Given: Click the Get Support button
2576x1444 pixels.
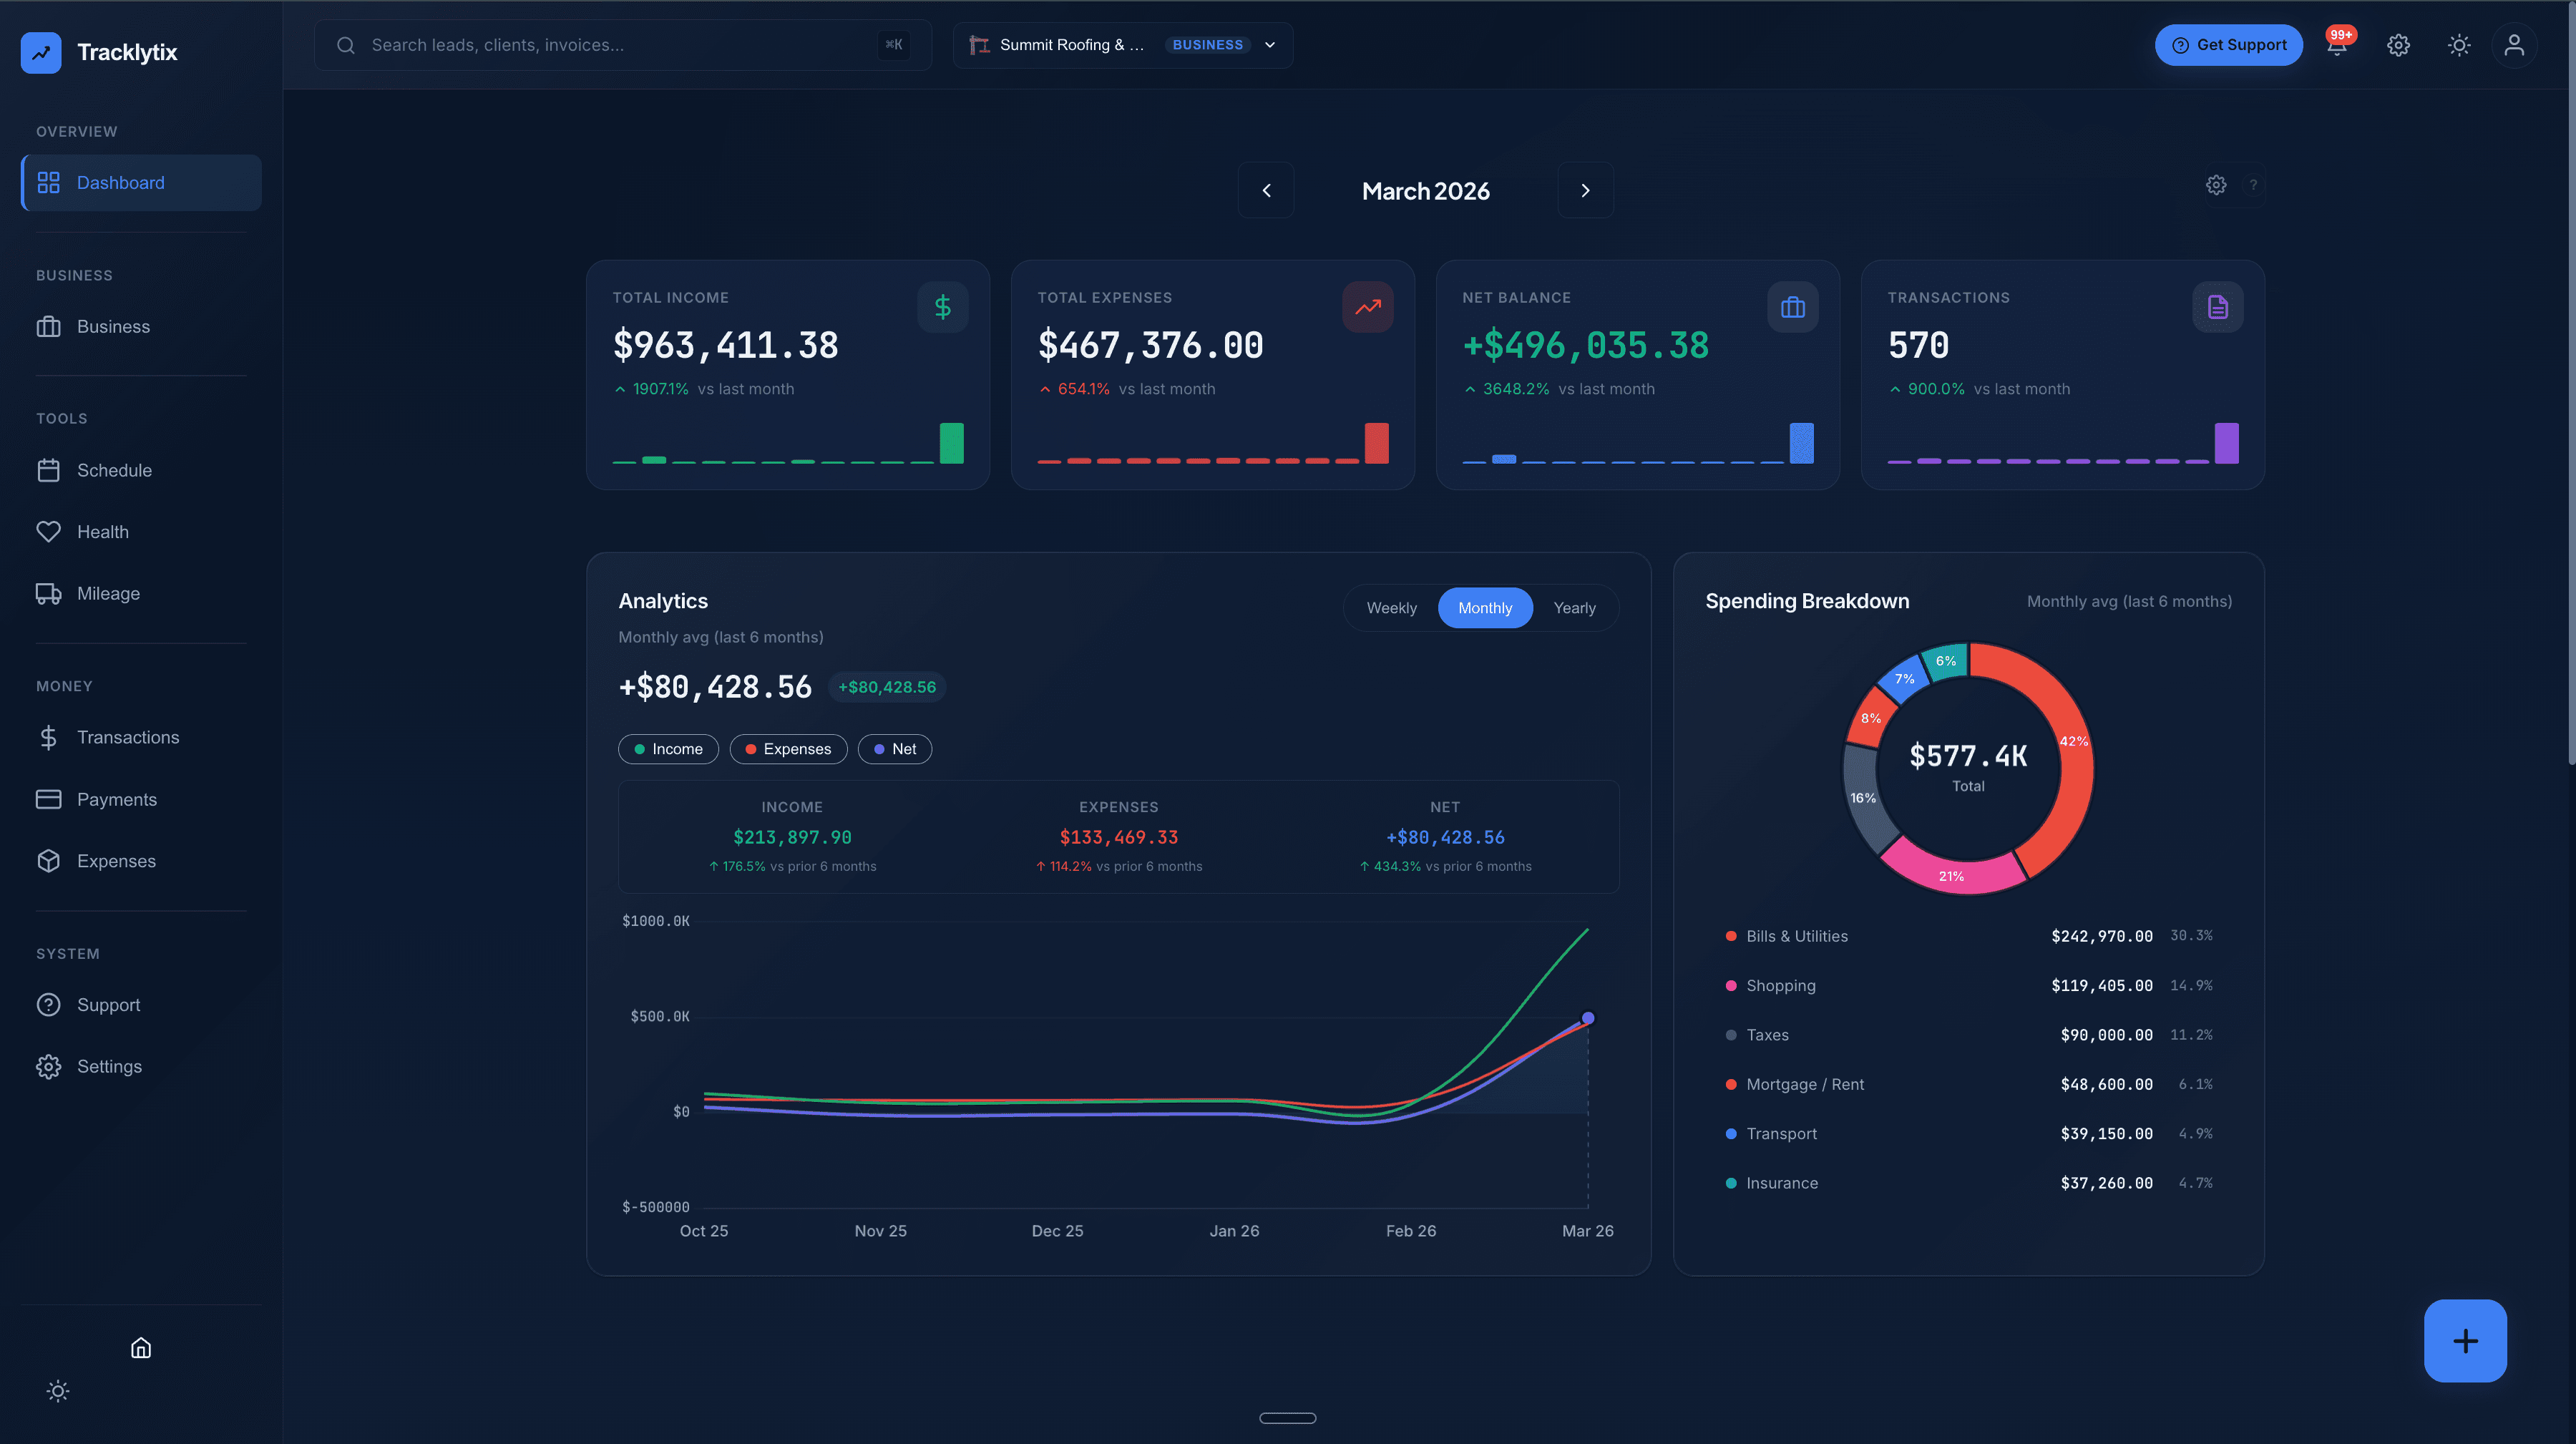Looking at the screenshot, I should tap(2229, 45).
